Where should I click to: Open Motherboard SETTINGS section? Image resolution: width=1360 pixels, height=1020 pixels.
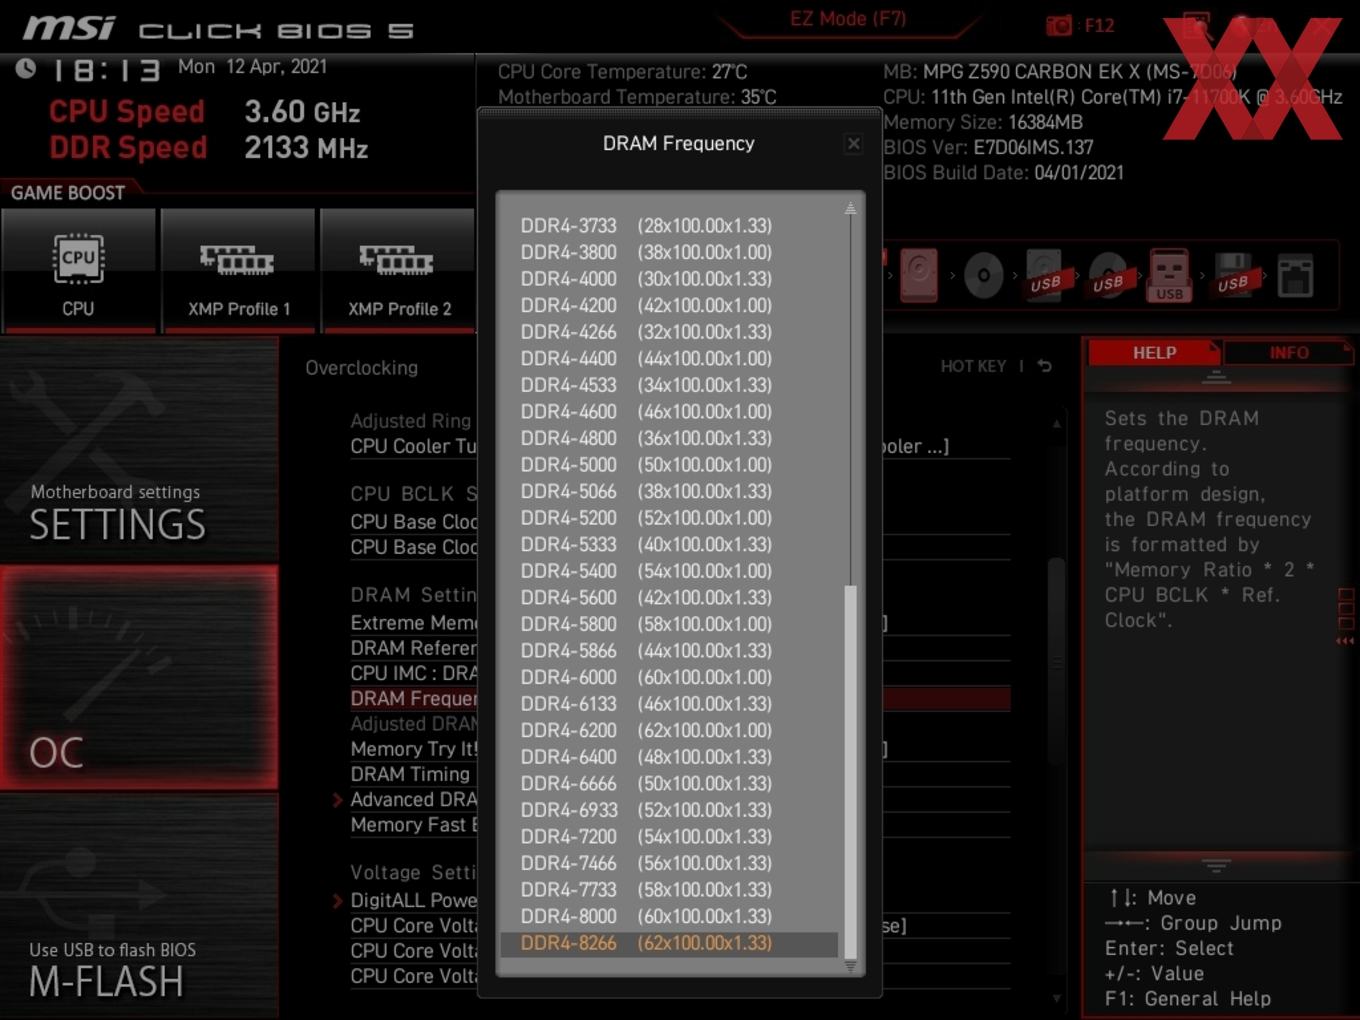pyautogui.click(x=139, y=450)
